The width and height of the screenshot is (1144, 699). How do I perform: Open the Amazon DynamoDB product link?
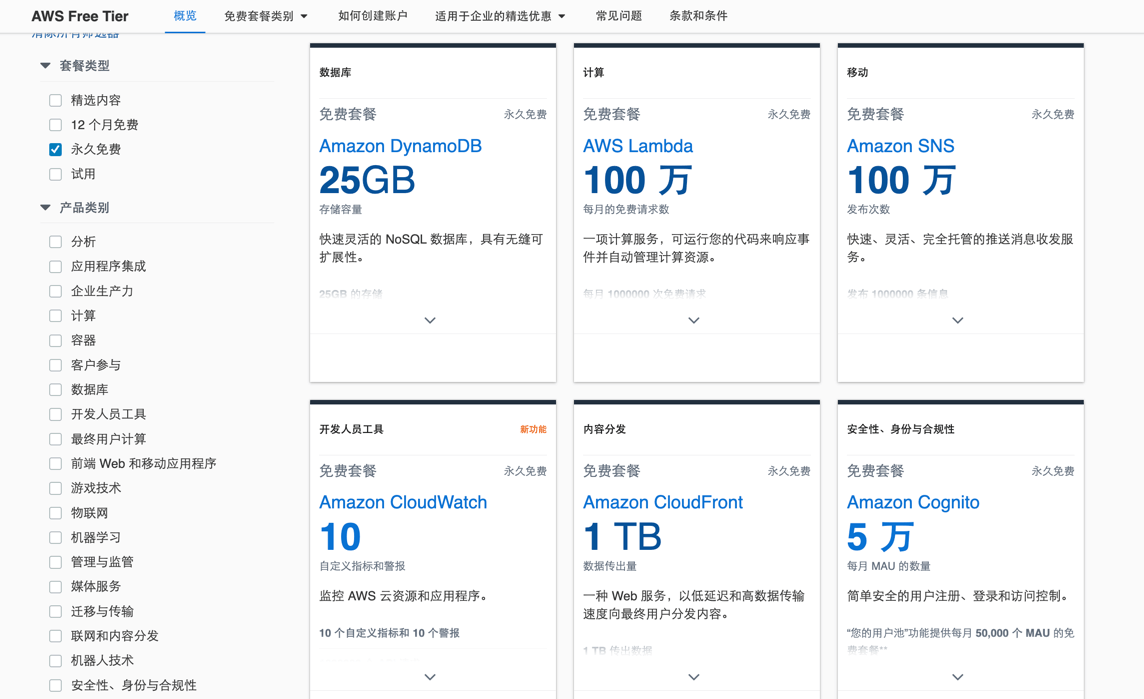[x=400, y=146]
